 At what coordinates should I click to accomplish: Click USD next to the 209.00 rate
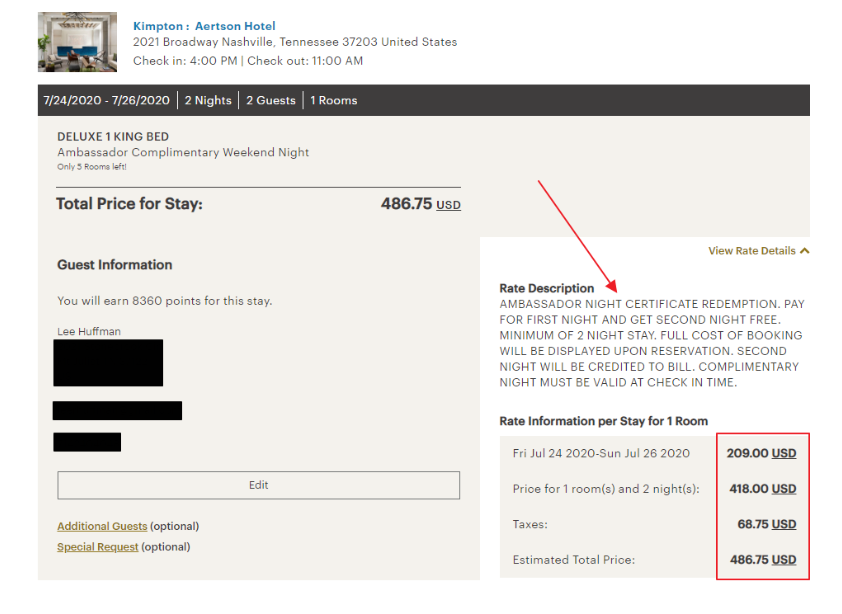[784, 453]
